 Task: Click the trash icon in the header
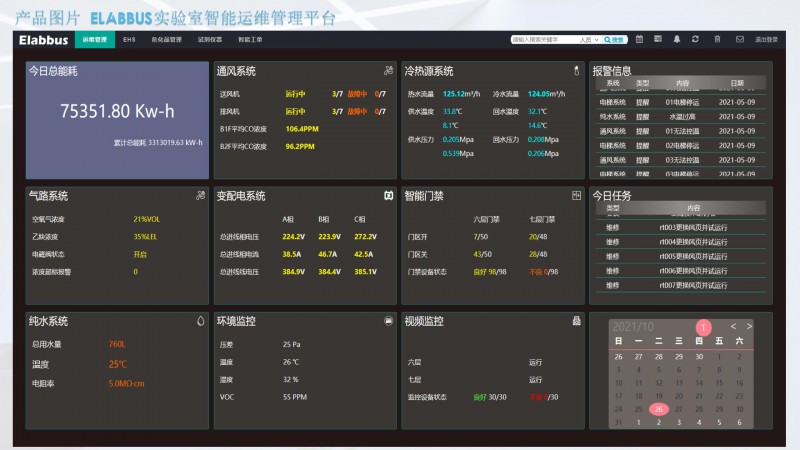717,39
